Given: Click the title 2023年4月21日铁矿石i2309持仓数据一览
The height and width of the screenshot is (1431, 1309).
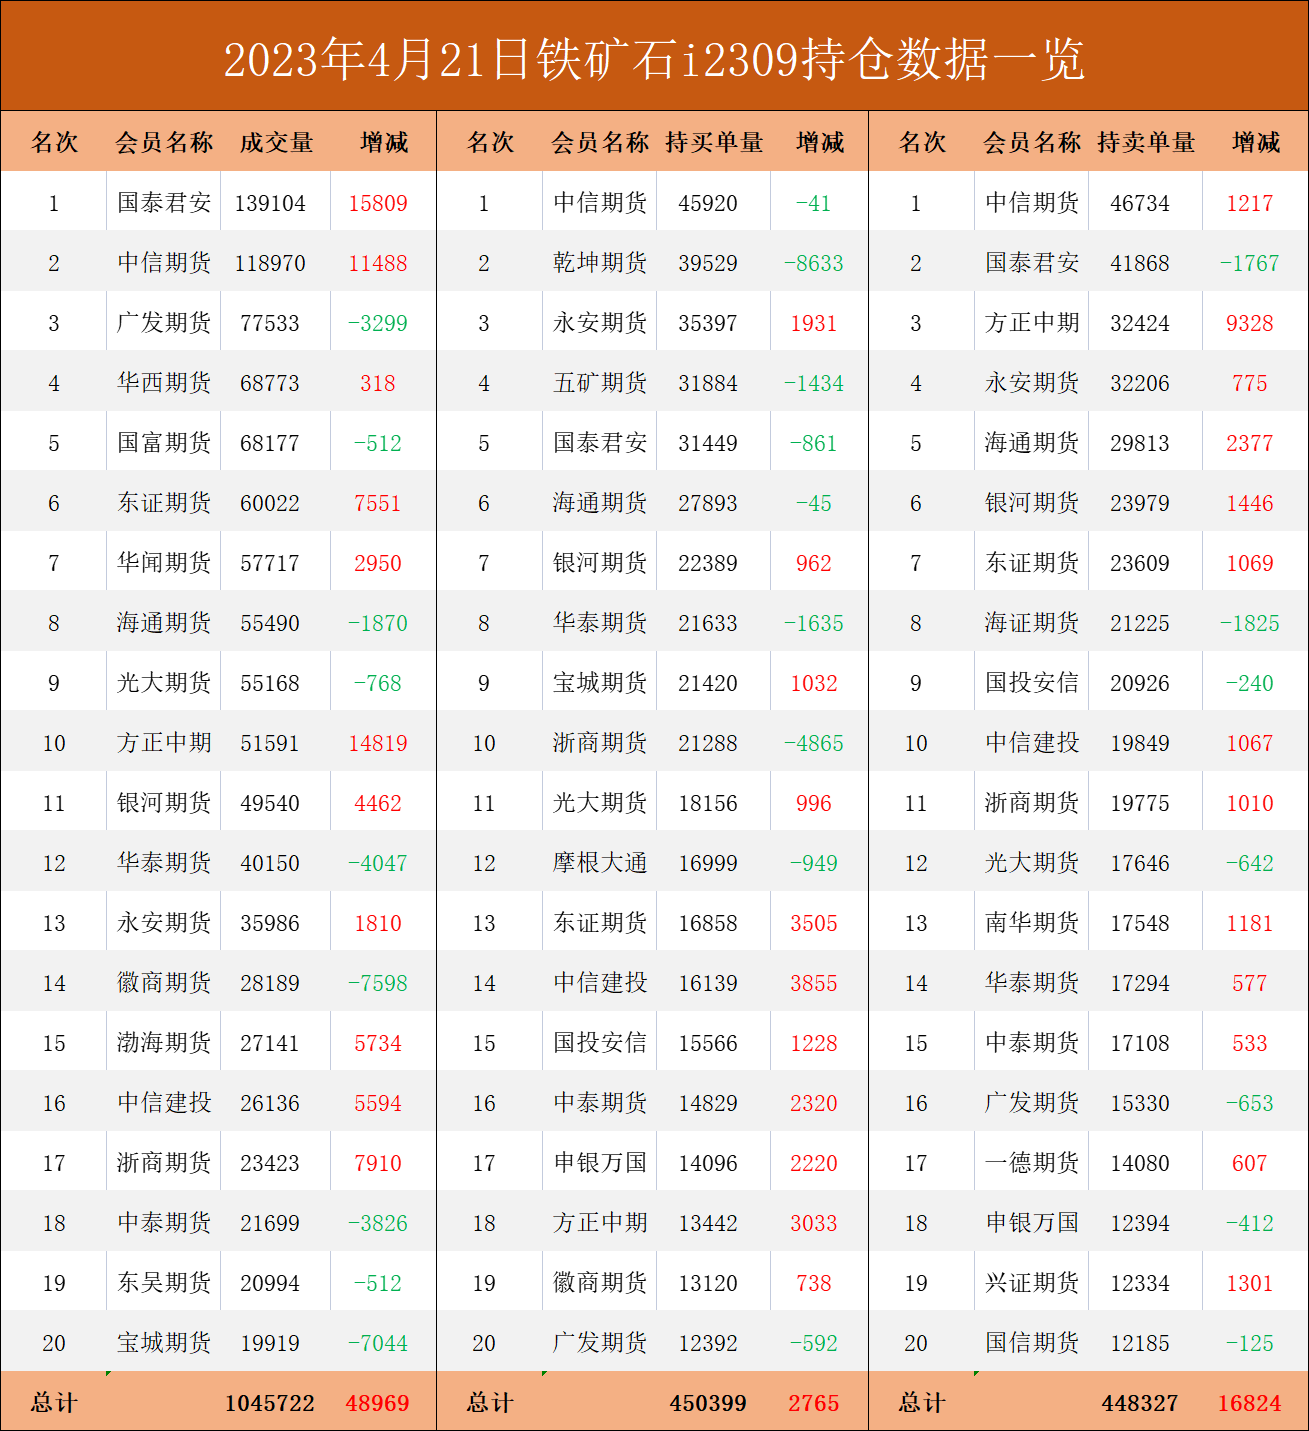Looking at the screenshot, I should tap(654, 60).
